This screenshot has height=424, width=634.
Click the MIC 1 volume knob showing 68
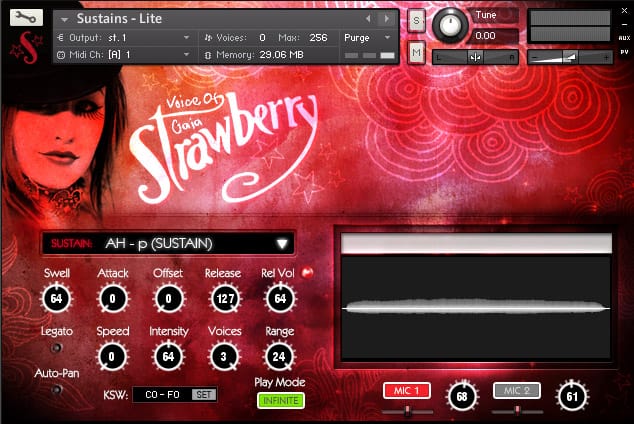tap(462, 397)
